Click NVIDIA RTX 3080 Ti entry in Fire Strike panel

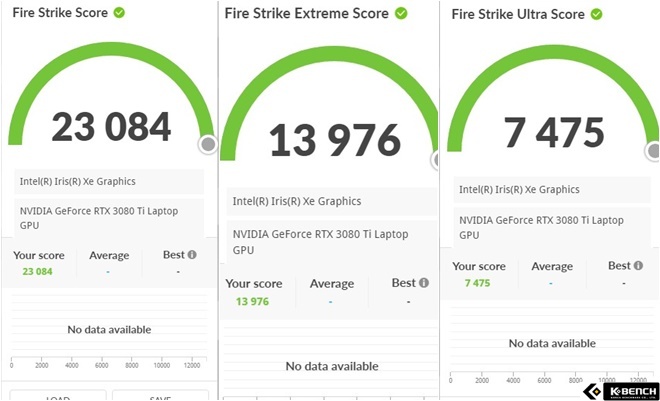tap(109, 218)
